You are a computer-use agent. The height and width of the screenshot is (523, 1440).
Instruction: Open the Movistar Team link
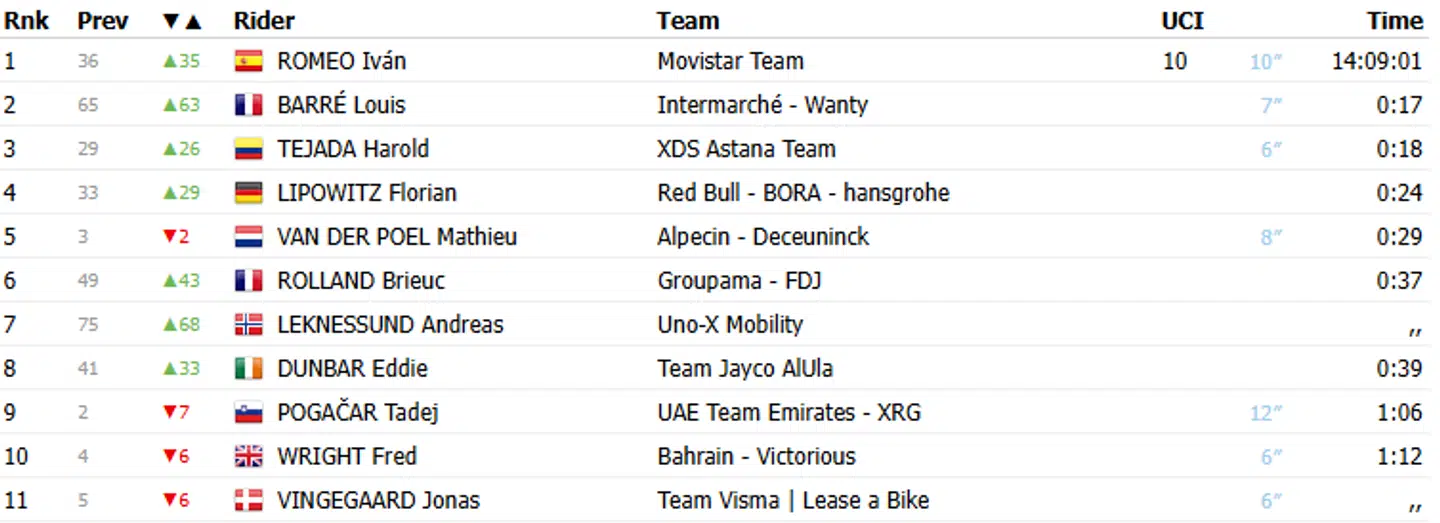click(730, 61)
